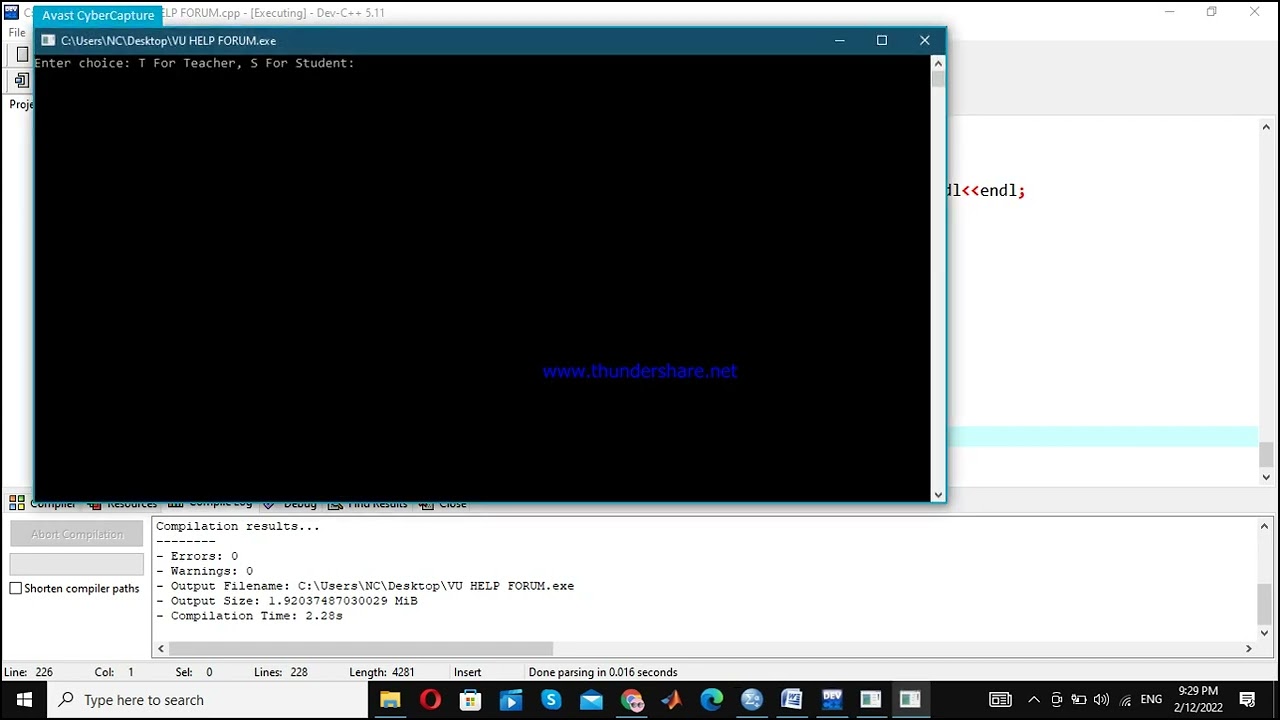
Task: Click 'Line: 226' status bar entry
Action: tap(28, 672)
